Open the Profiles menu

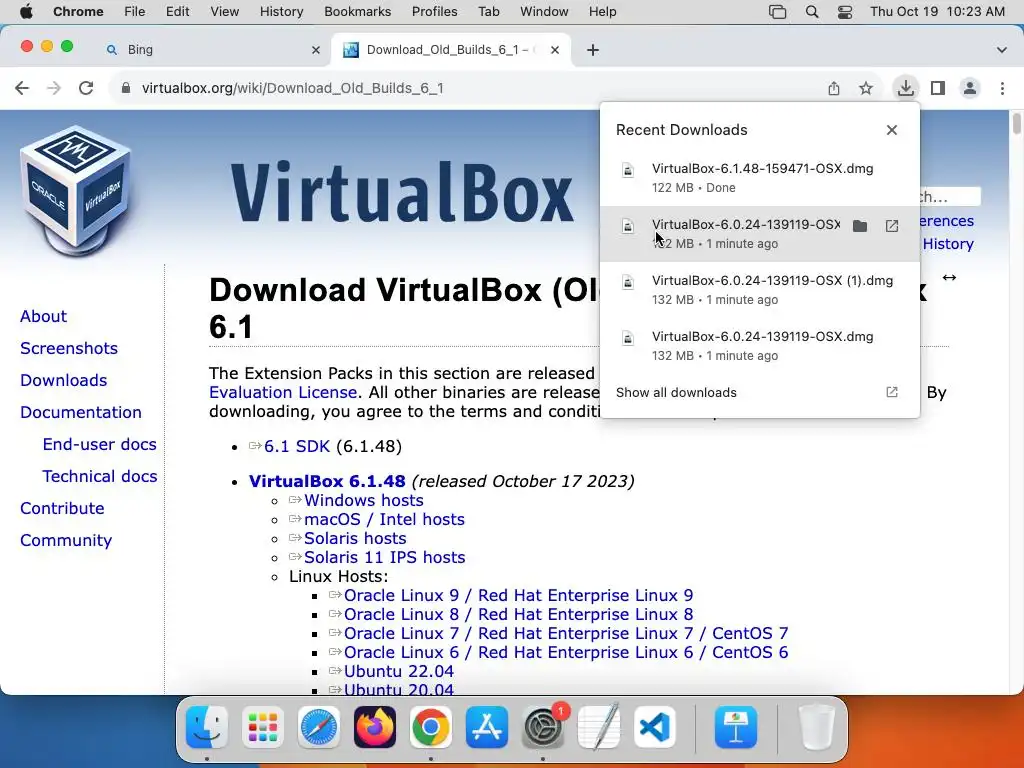[434, 12]
